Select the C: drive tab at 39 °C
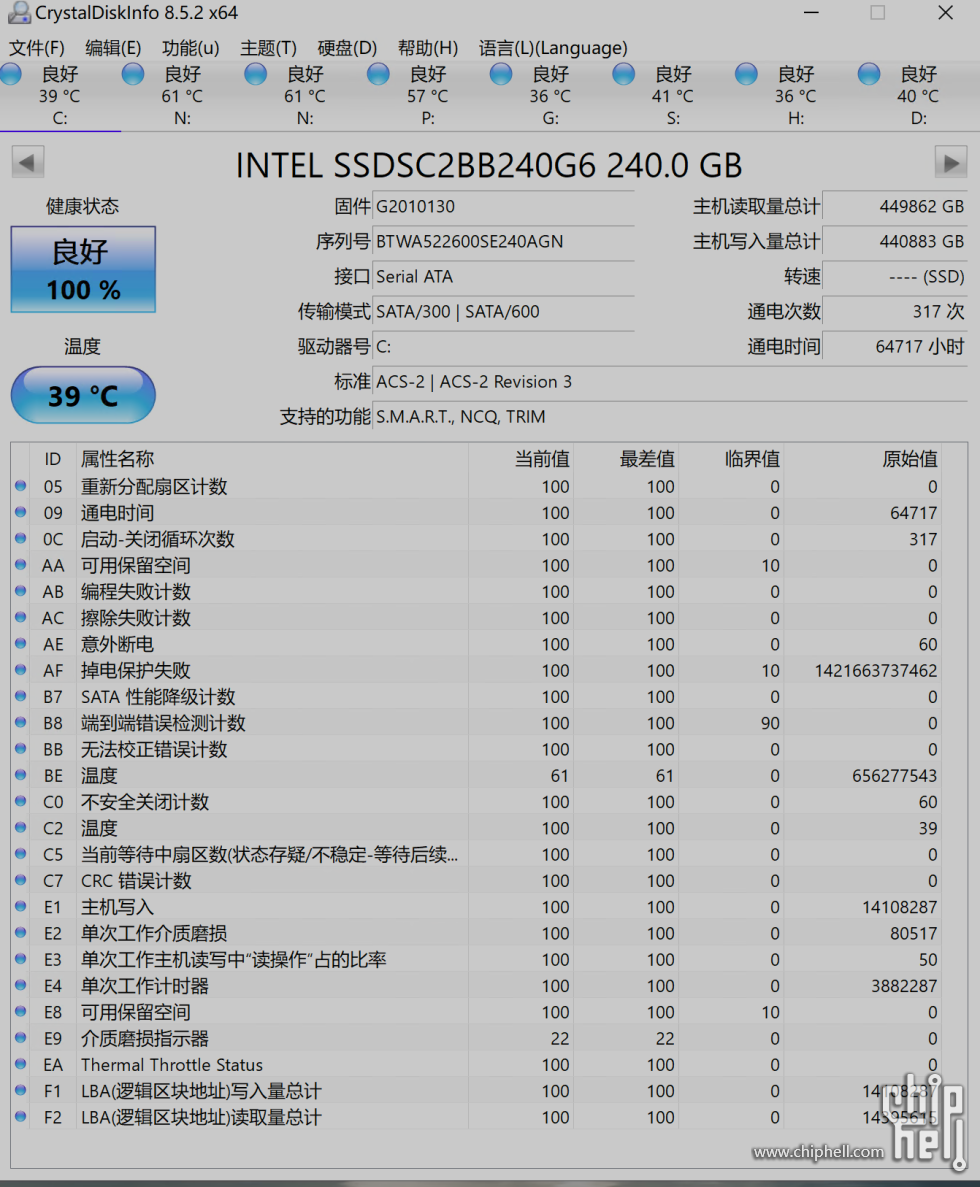 coord(60,96)
